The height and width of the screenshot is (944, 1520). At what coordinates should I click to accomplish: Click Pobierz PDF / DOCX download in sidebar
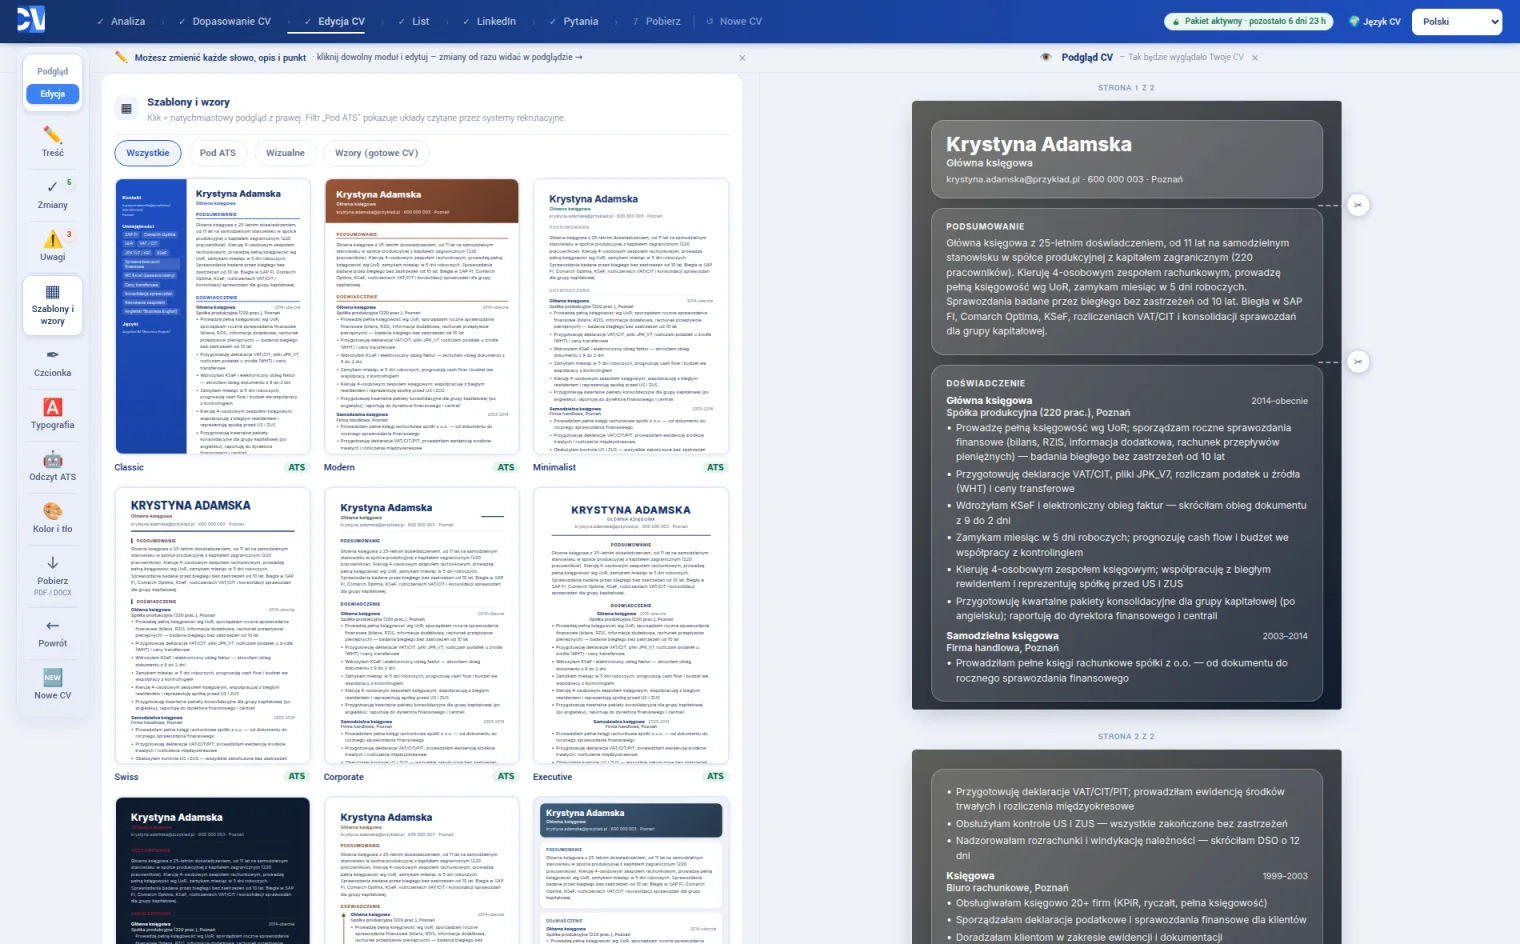(53, 575)
